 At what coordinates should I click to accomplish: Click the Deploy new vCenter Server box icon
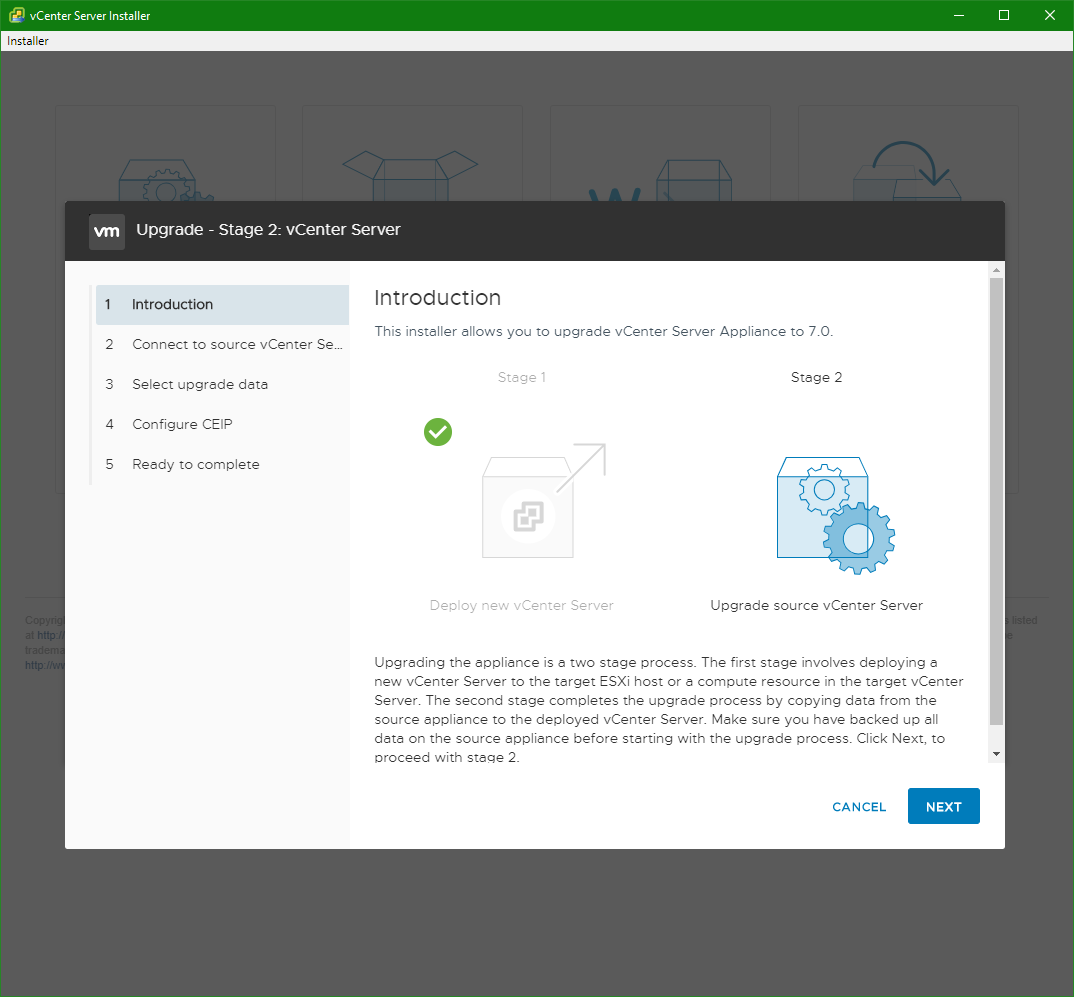[x=544, y=501]
